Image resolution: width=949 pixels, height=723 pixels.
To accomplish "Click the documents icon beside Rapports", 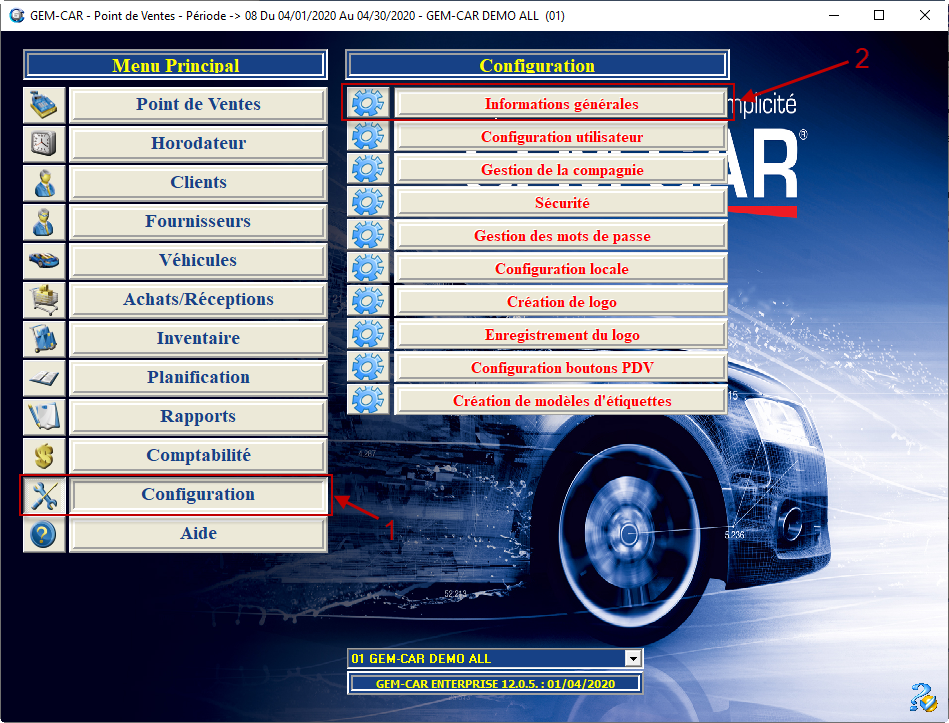I will coord(44,417).
